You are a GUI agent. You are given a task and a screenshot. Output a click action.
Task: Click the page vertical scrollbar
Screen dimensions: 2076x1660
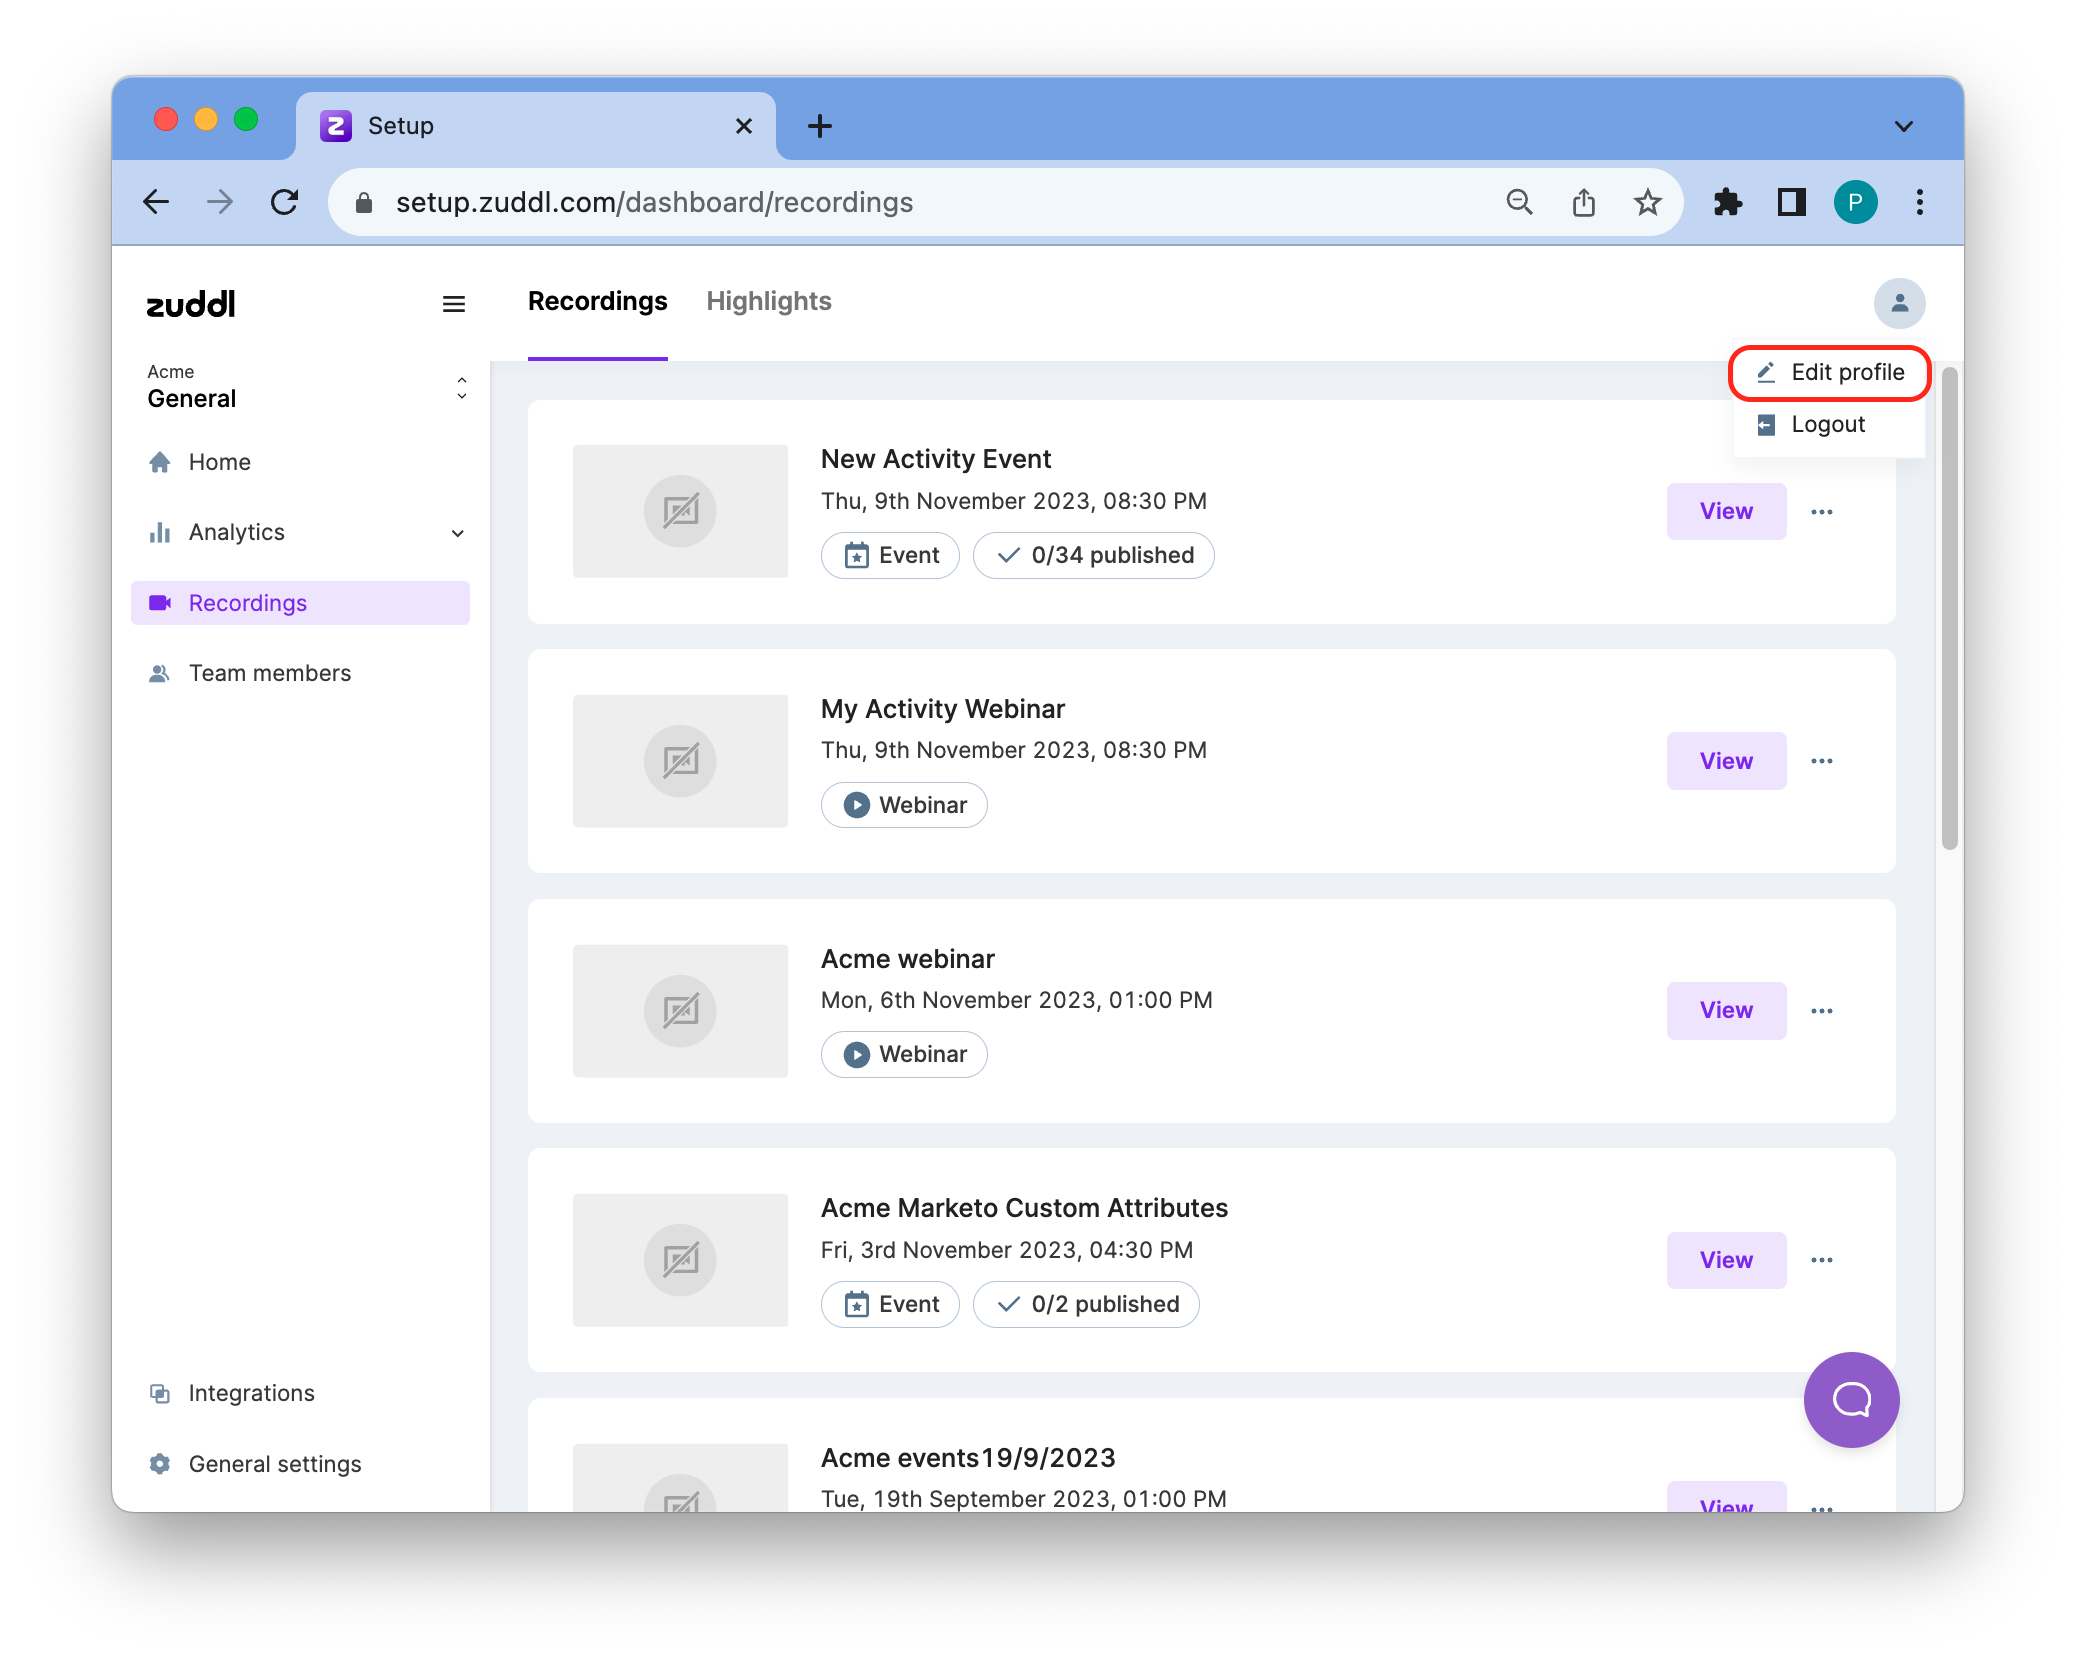pyautogui.click(x=1948, y=608)
